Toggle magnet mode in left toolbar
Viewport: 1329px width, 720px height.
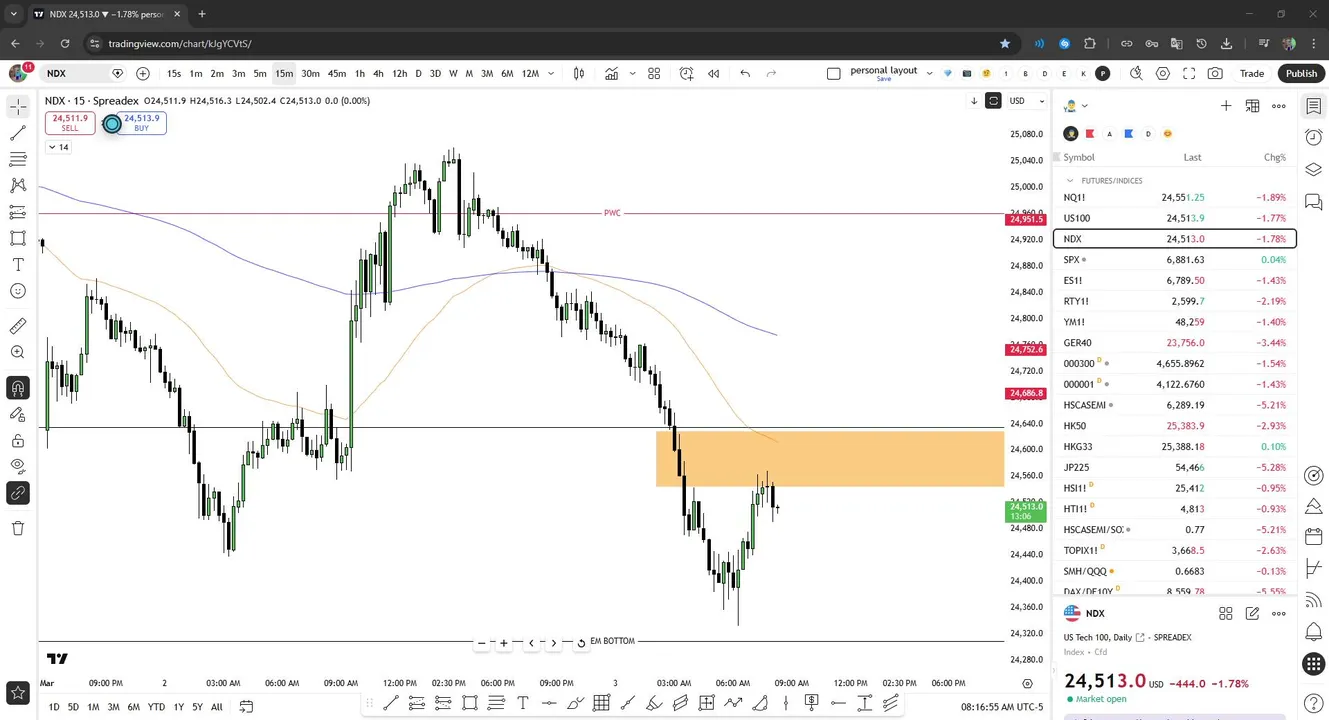pos(18,388)
